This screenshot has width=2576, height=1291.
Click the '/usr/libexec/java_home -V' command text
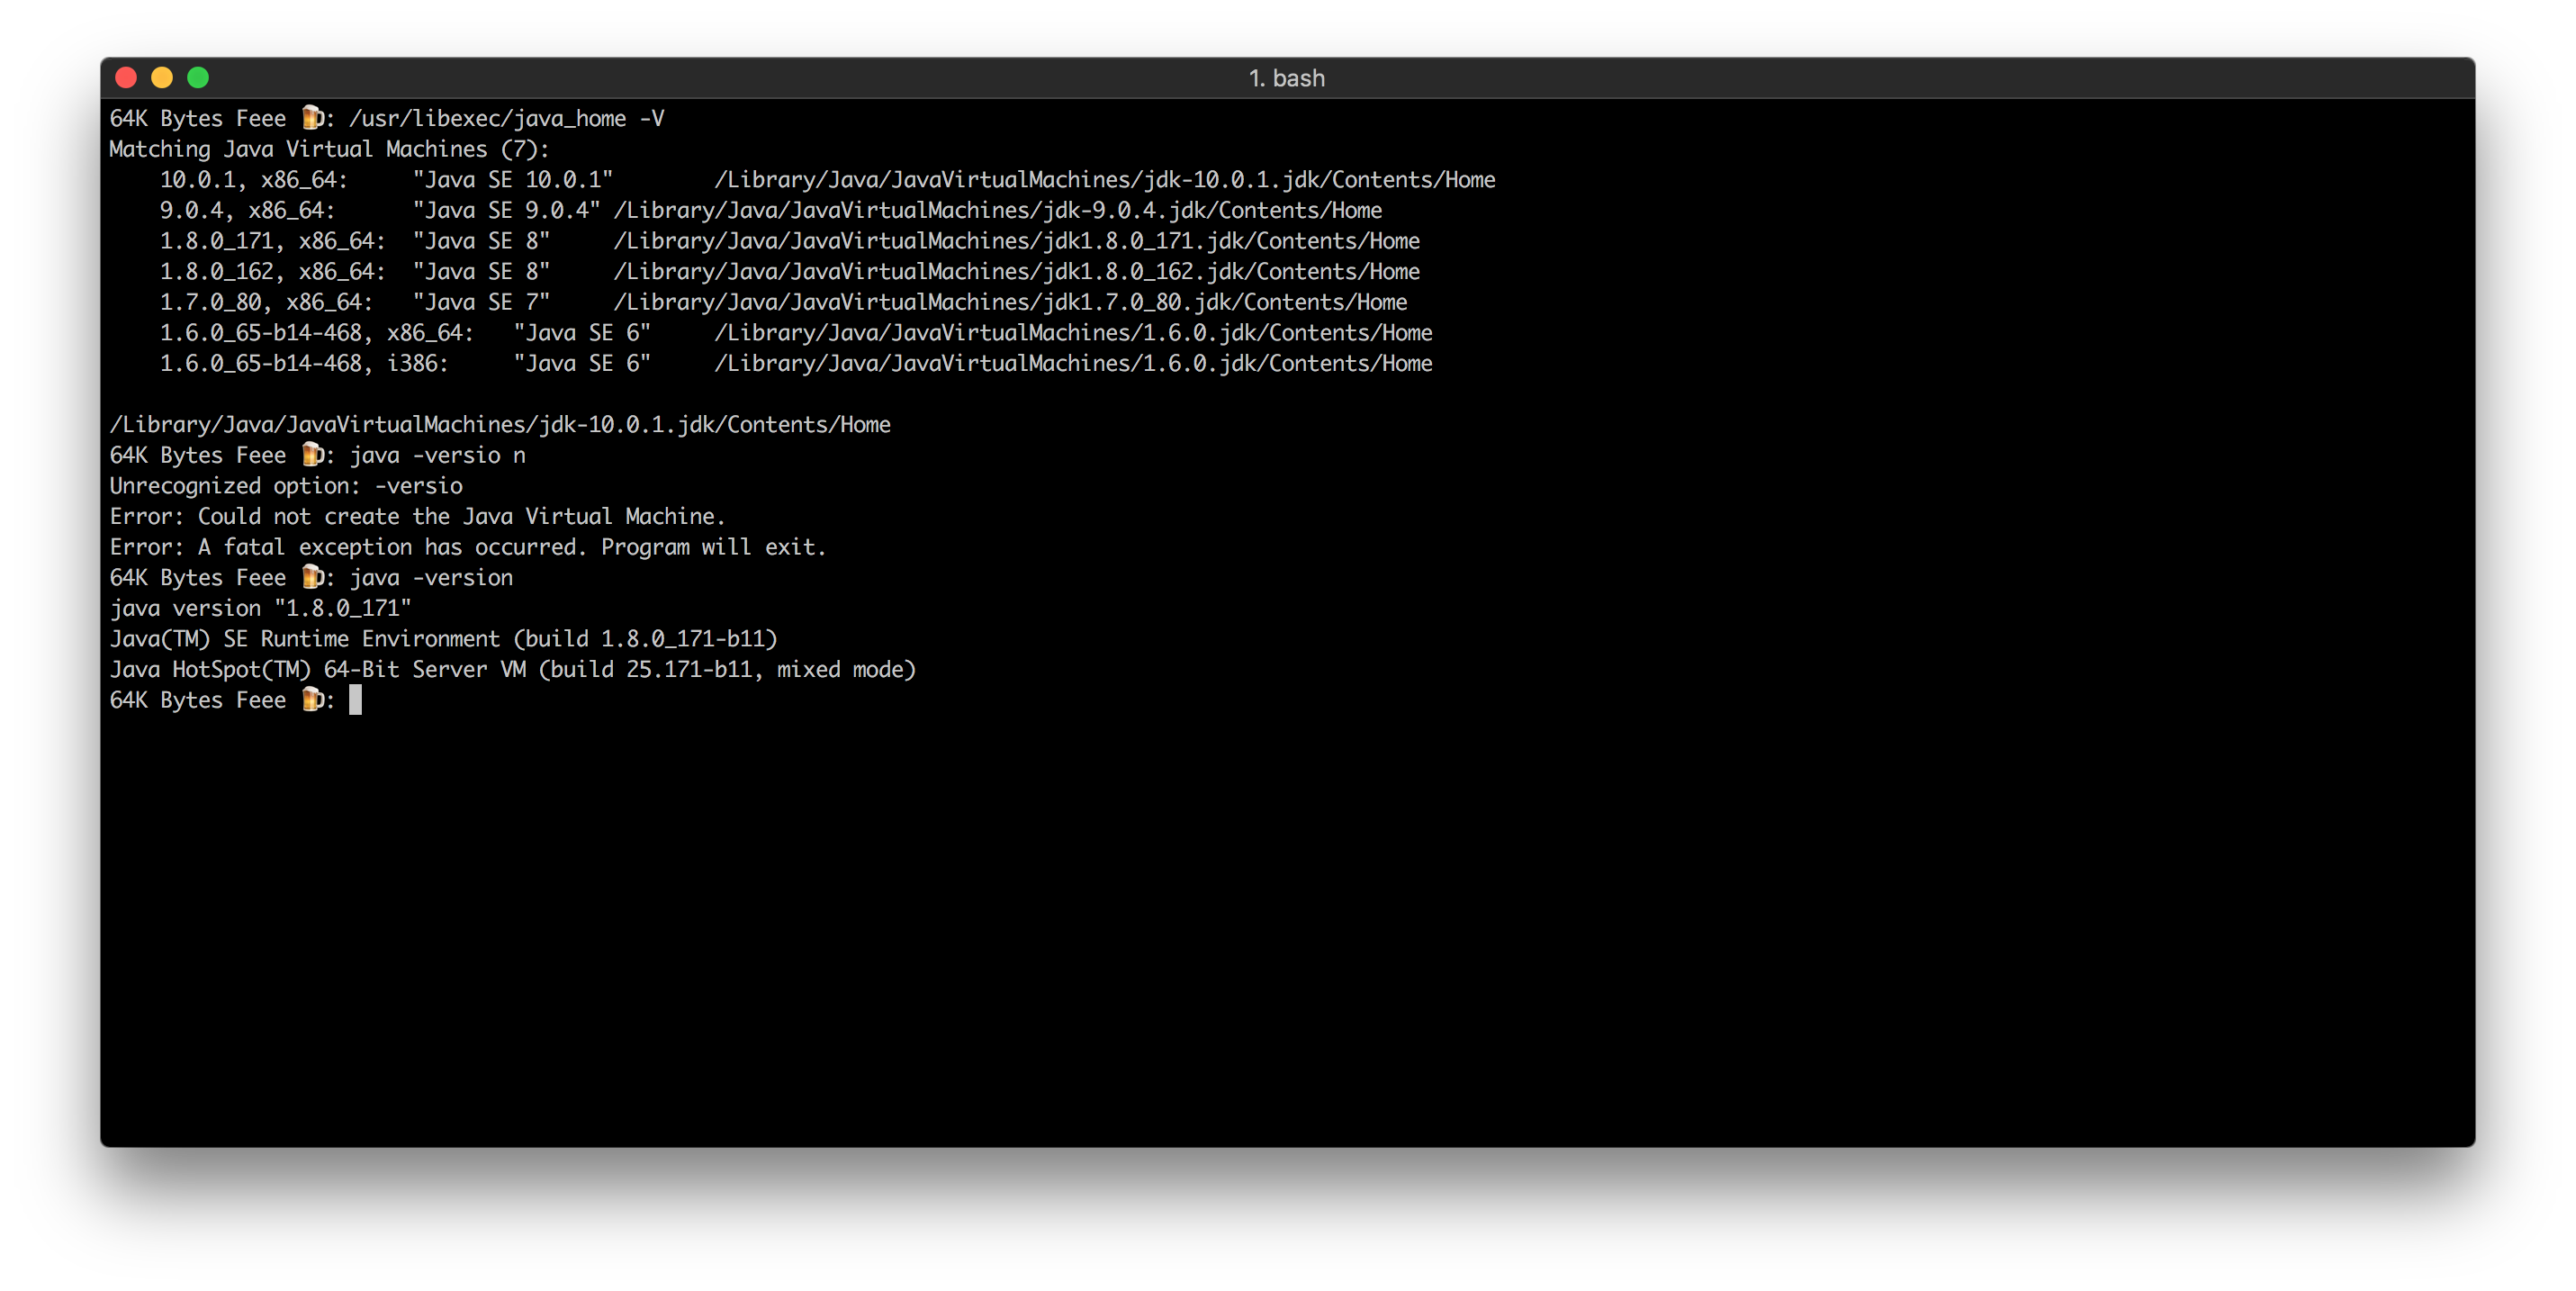506,119
